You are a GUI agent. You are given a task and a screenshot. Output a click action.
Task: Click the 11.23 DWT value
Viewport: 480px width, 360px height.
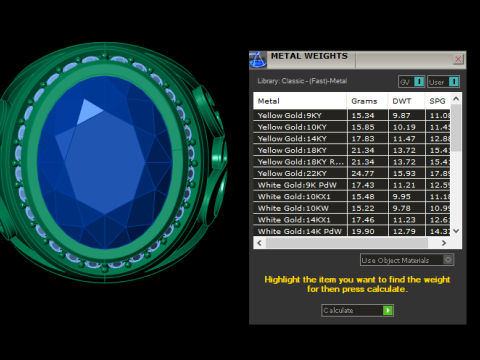[x=404, y=220]
